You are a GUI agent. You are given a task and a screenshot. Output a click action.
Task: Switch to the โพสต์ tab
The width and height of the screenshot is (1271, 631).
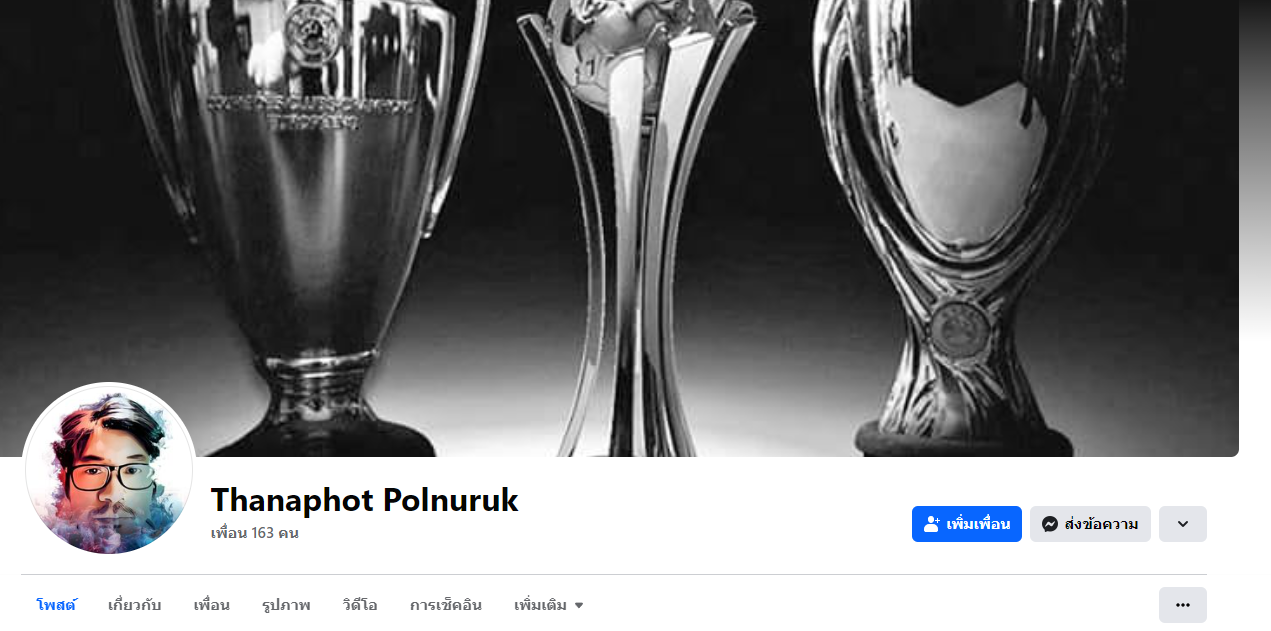pos(56,605)
